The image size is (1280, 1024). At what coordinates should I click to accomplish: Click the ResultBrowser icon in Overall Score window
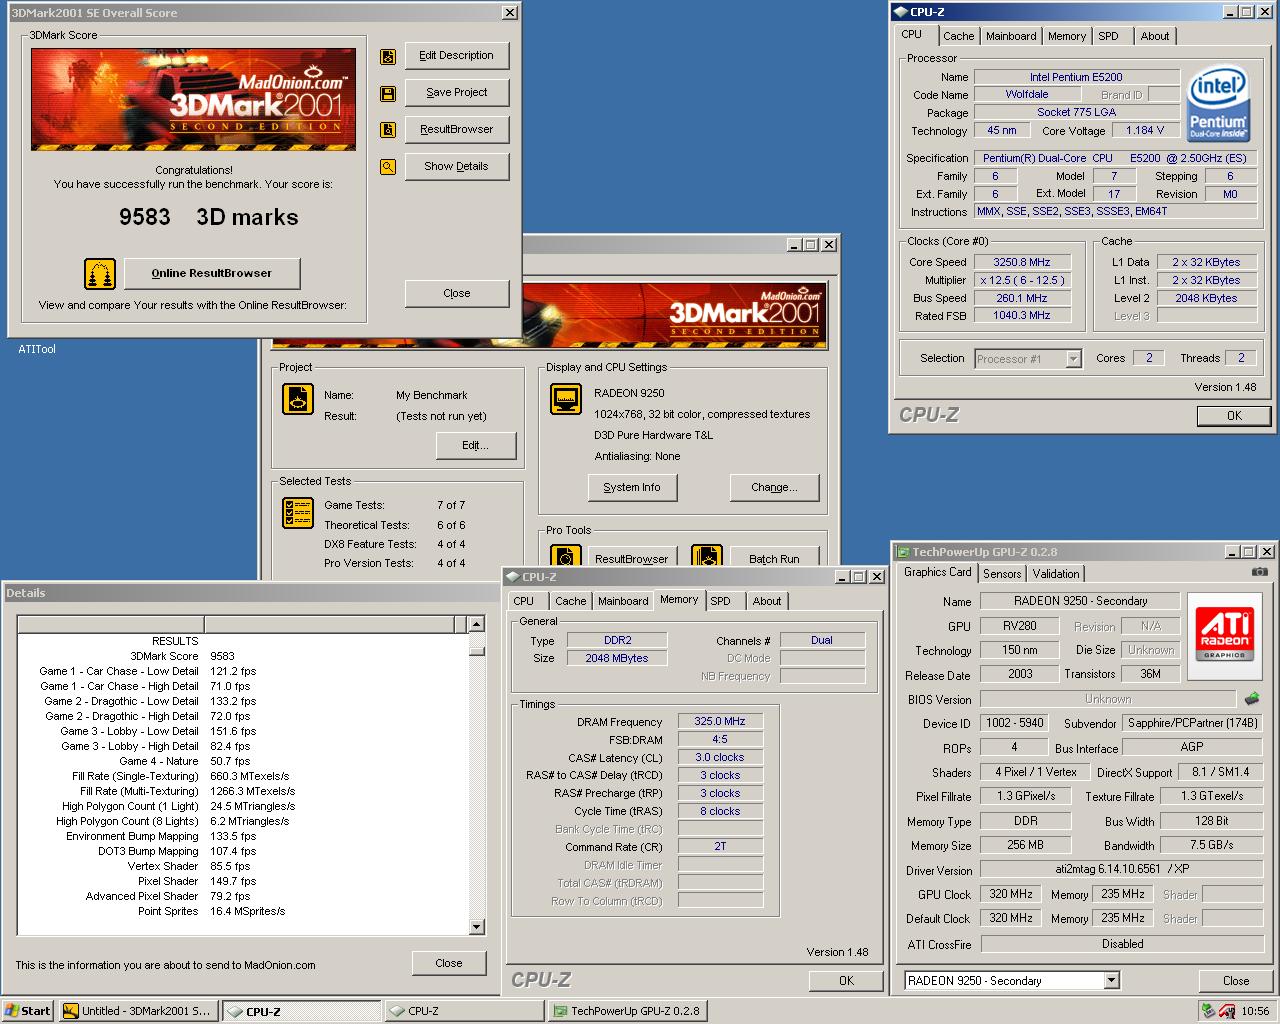click(388, 130)
